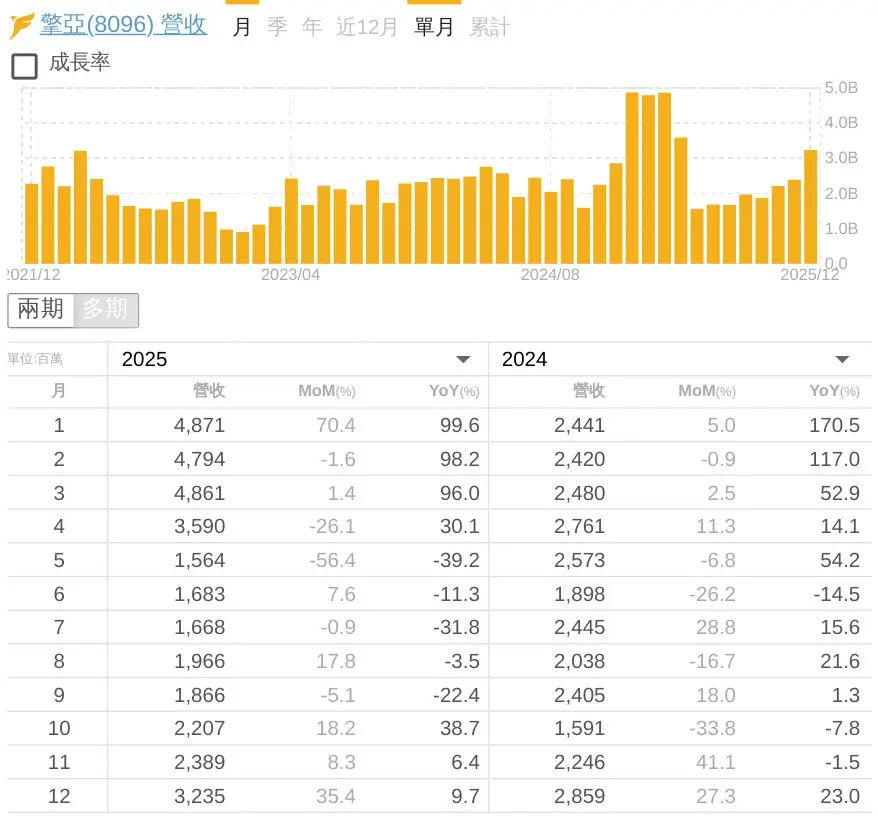Open the 擎亞(8096) 營收 link
The image size is (878, 819).
click(123, 25)
